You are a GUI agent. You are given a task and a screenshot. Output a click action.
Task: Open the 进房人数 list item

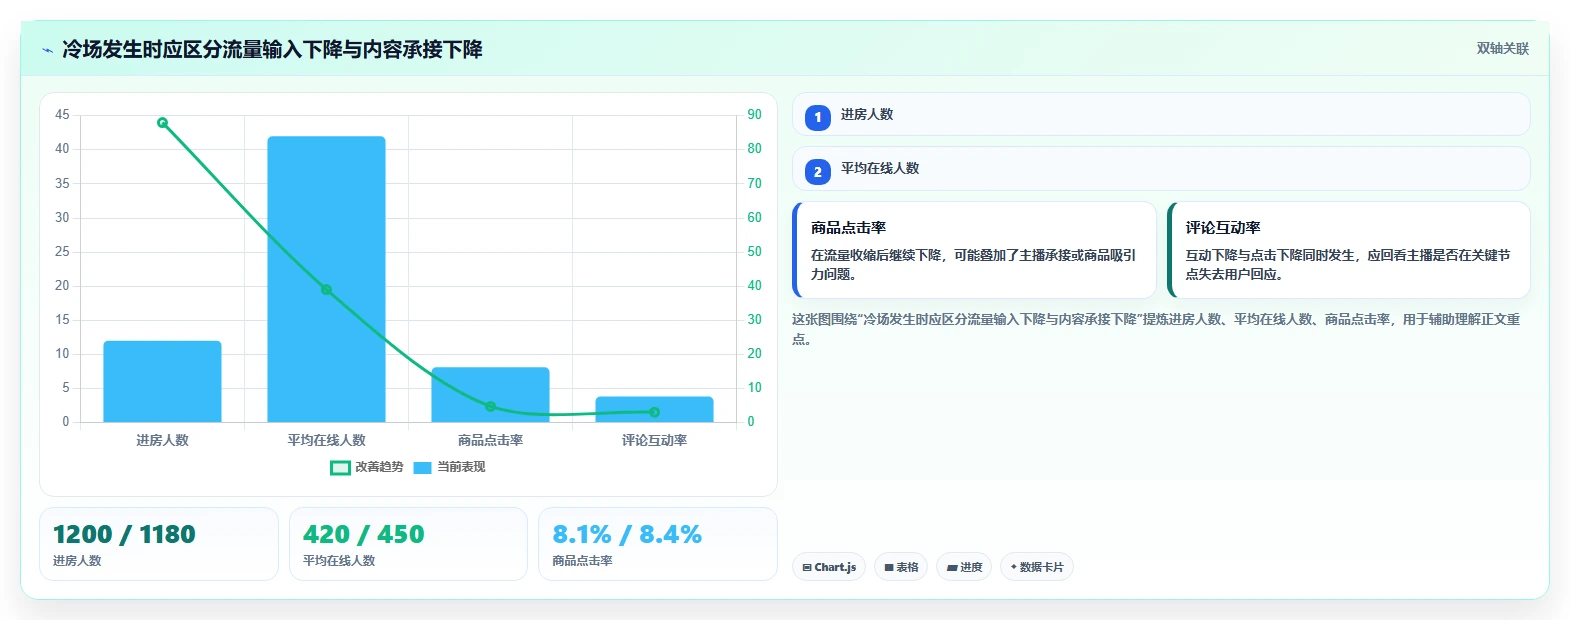pyautogui.click(x=1161, y=114)
